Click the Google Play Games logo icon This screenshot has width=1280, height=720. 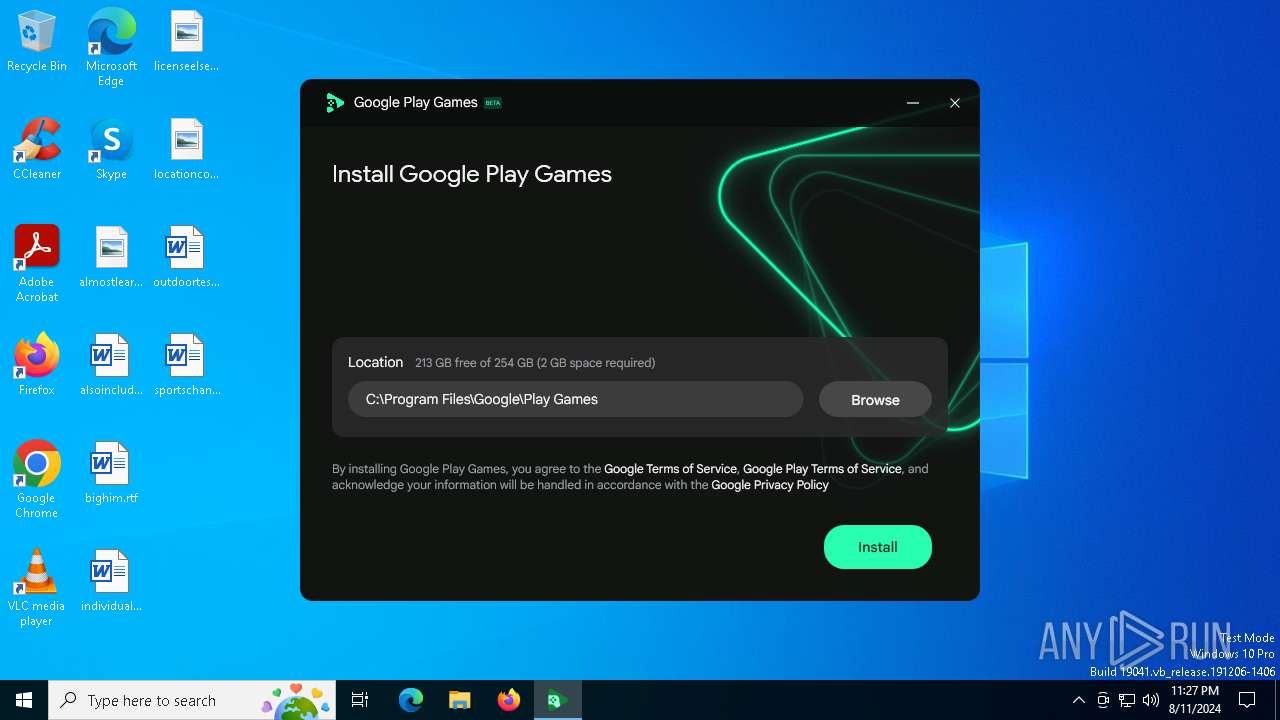[x=335, y=103]
